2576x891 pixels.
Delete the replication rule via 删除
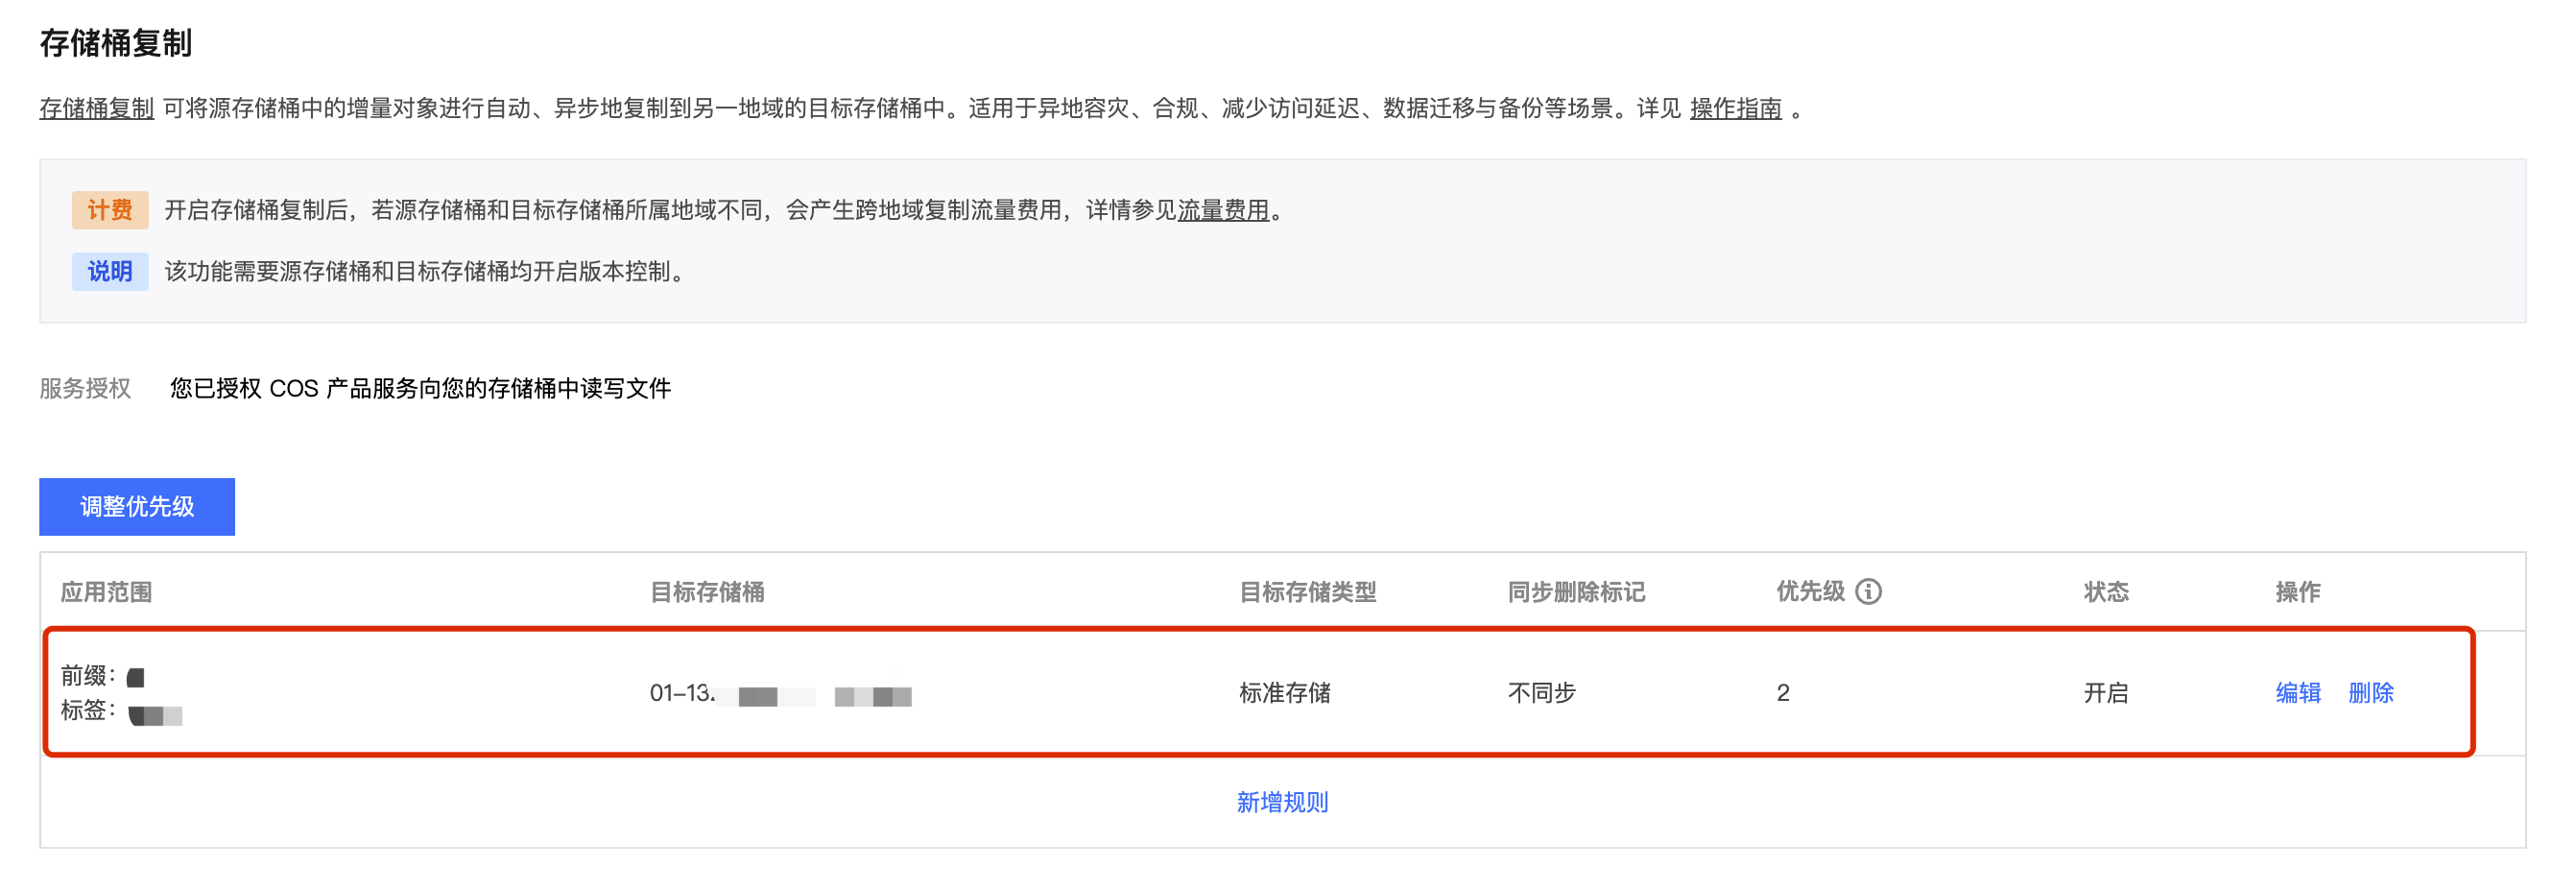(2370, 693)
